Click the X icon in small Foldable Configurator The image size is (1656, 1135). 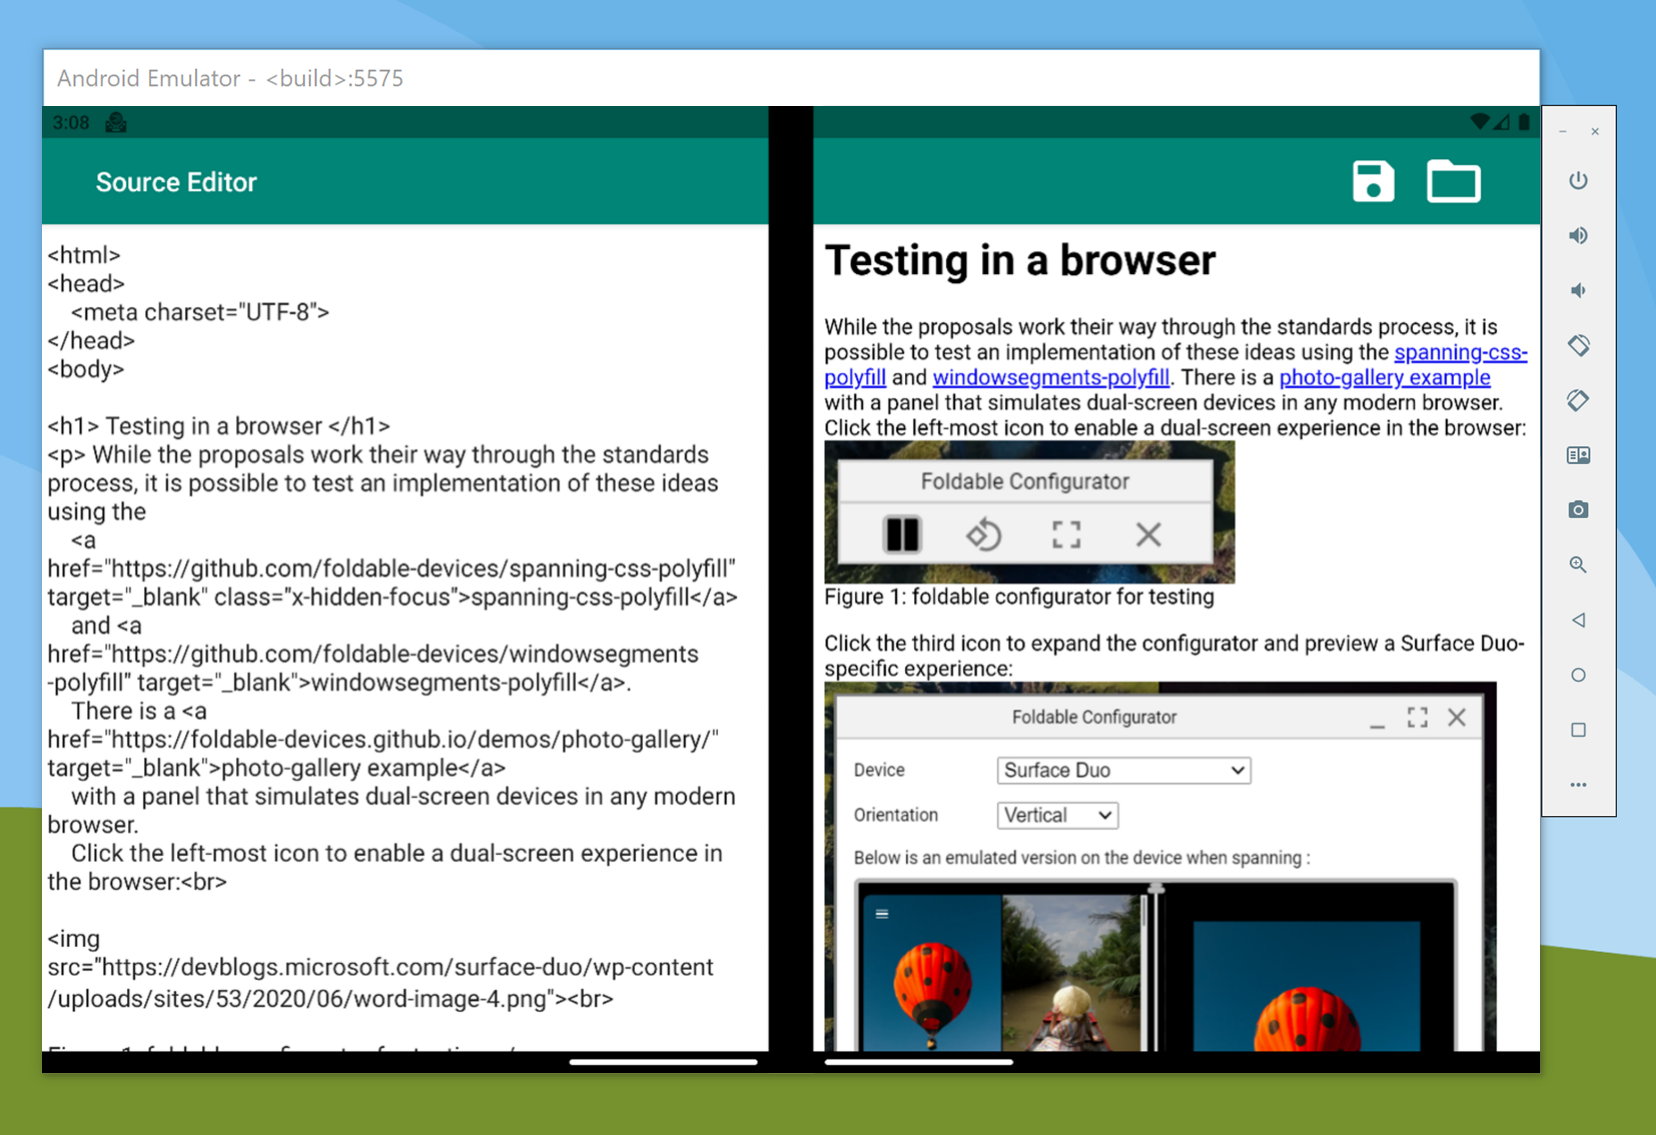pyautogui.click(x=1148, y=535)
